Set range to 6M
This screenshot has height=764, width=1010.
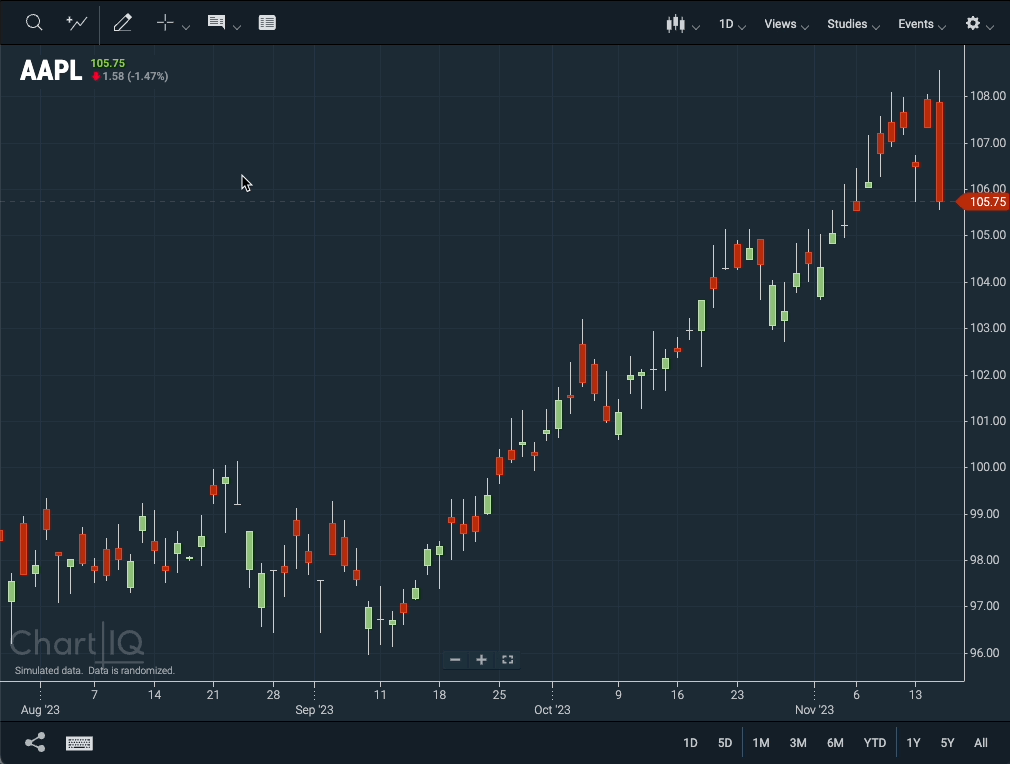(835, 743)
